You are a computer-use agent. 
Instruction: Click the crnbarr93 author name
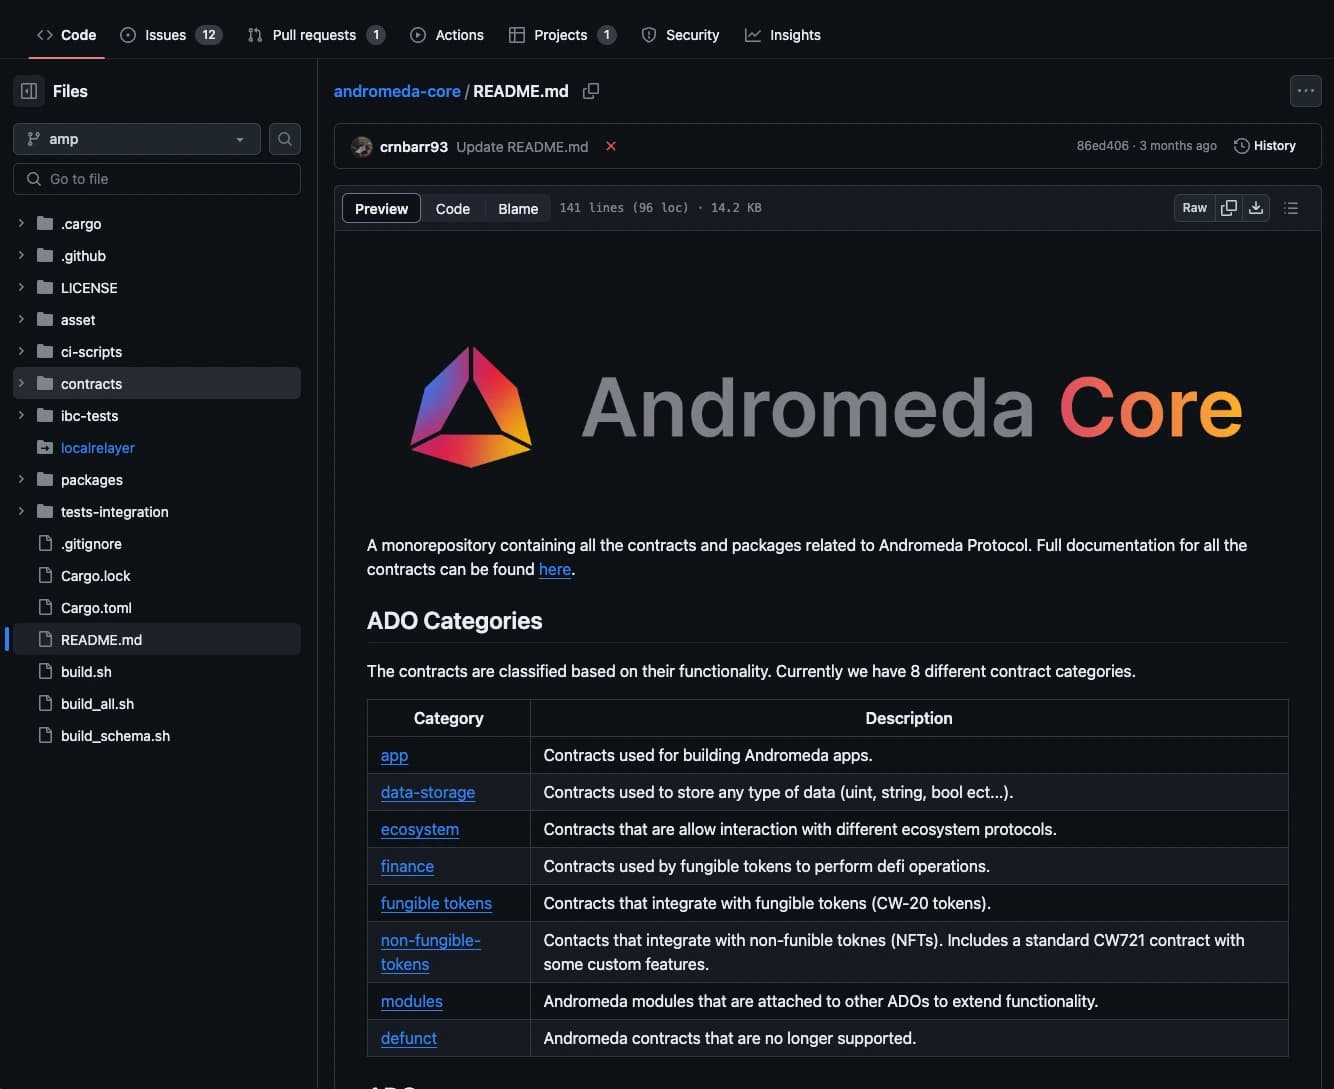414,147
